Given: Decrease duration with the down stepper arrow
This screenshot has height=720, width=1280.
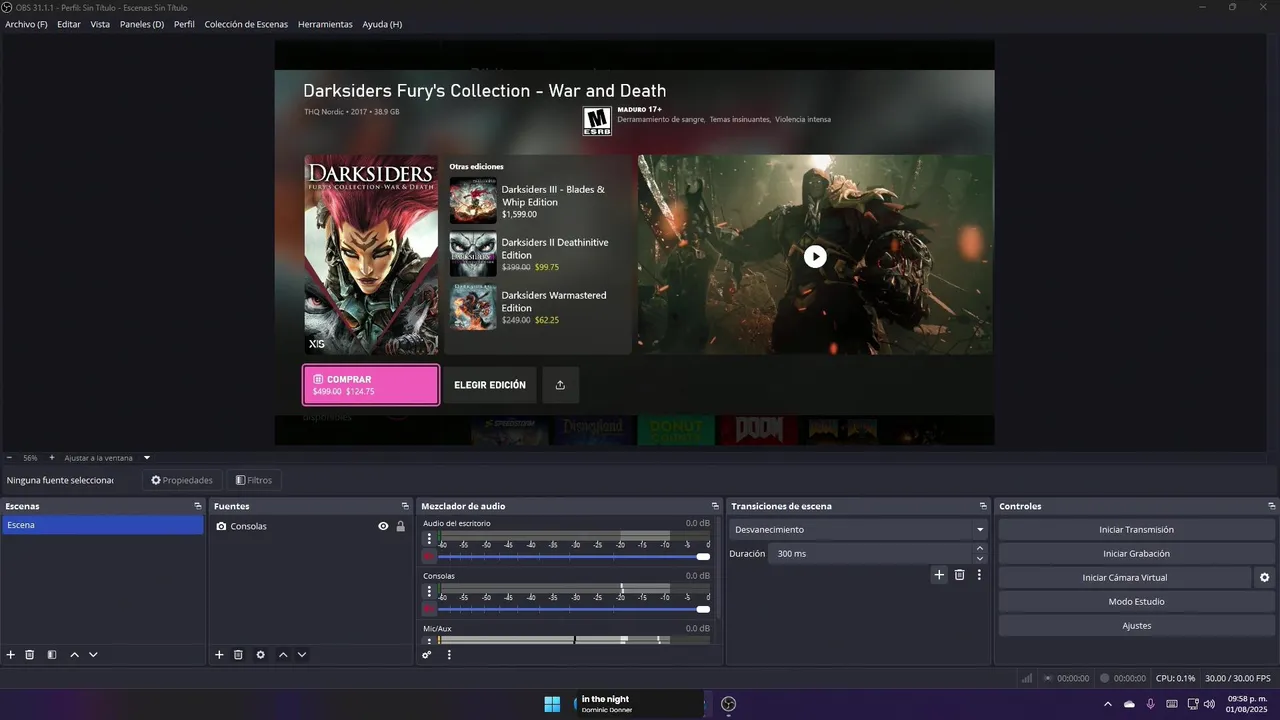Looking at the screenshot, I should 980,559.
